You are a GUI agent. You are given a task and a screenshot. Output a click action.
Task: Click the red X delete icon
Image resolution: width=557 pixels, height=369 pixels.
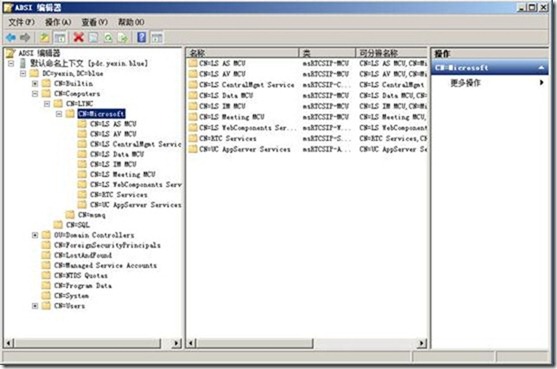pyautogui.click(x=79, y=37)
